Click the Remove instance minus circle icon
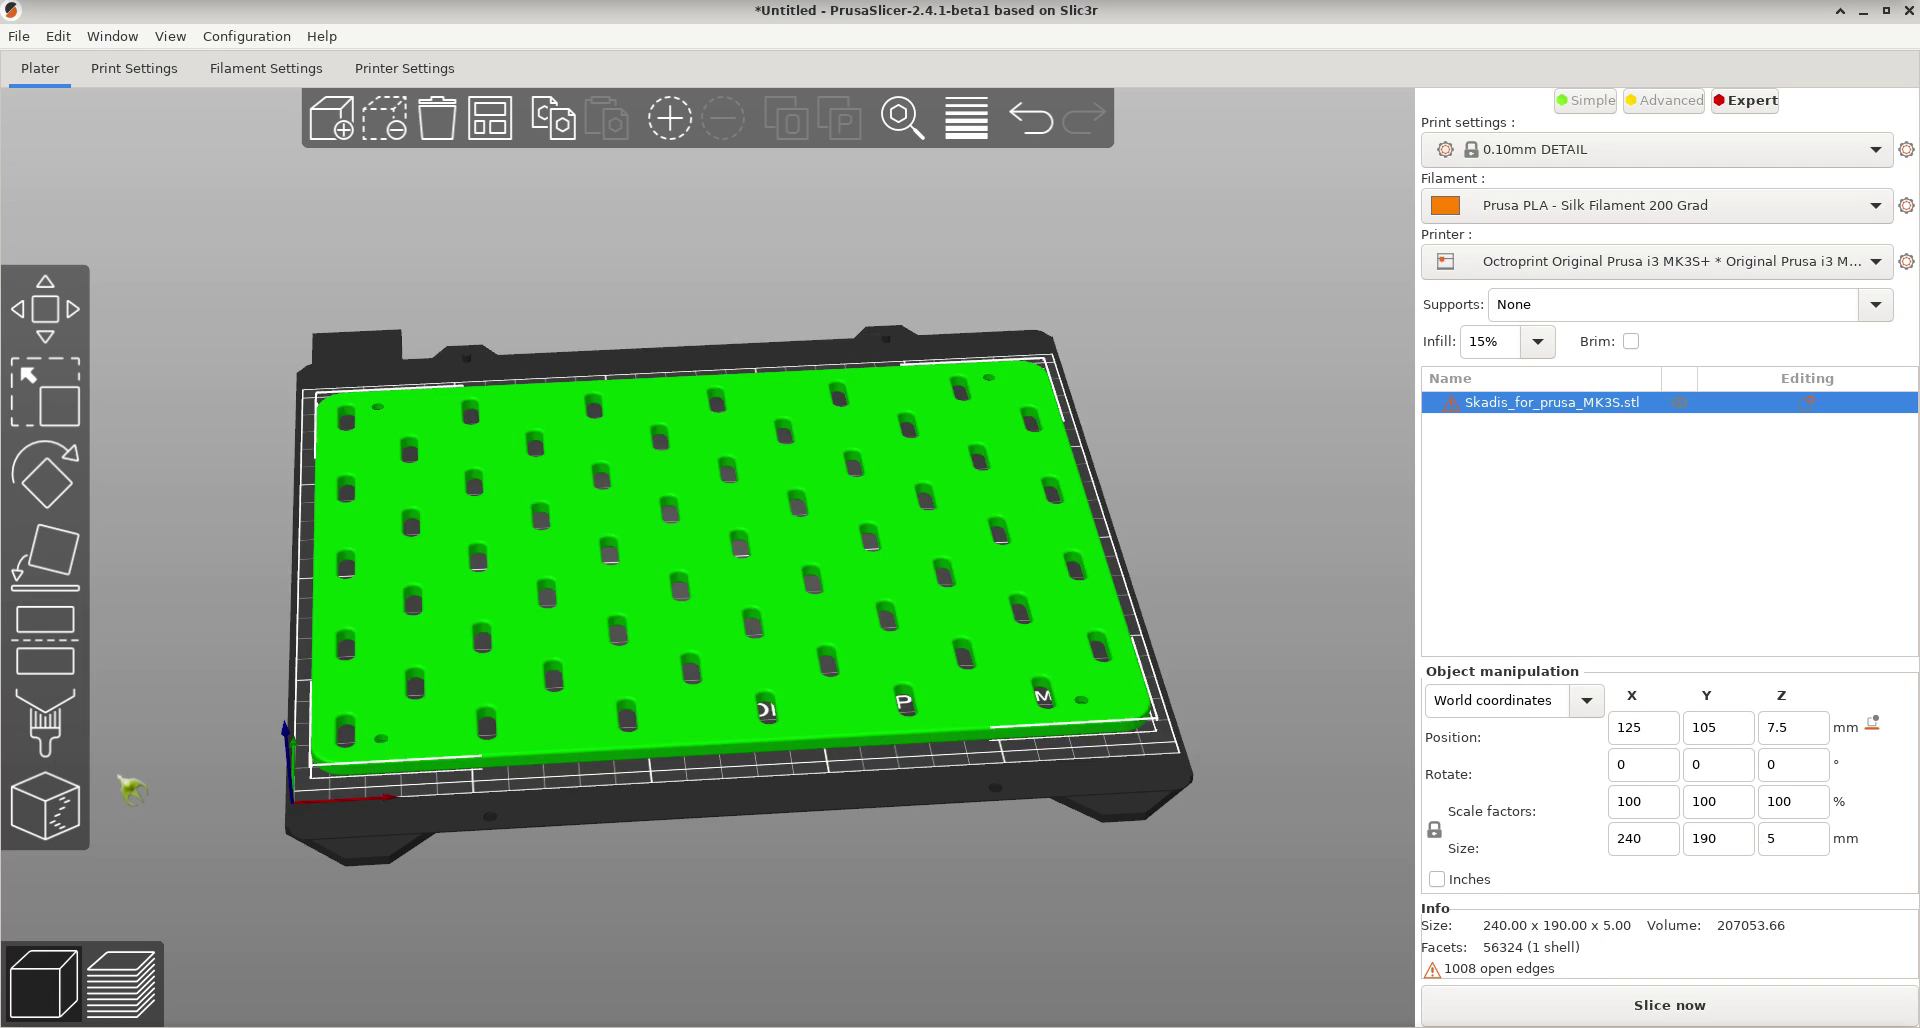Screen dimensions: 1920x1028 point(723,118)
